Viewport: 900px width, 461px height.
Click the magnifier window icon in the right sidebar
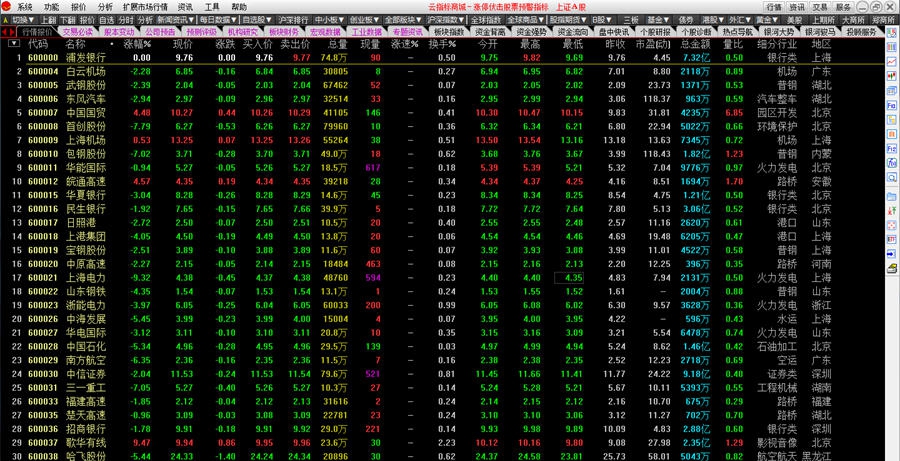point(891,177)
